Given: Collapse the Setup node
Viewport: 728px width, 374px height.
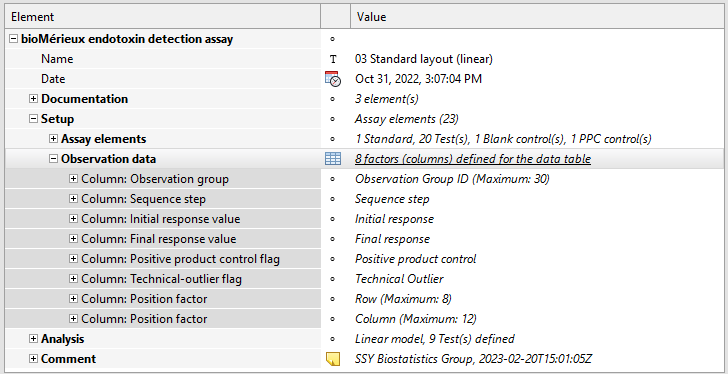Looking at the screenshot, I should click(x=33, y=119).
